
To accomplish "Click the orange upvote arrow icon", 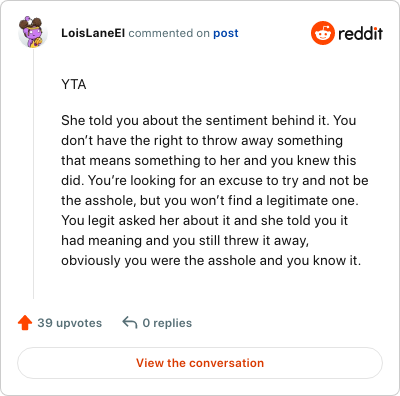I will click(x=25, y=323).
